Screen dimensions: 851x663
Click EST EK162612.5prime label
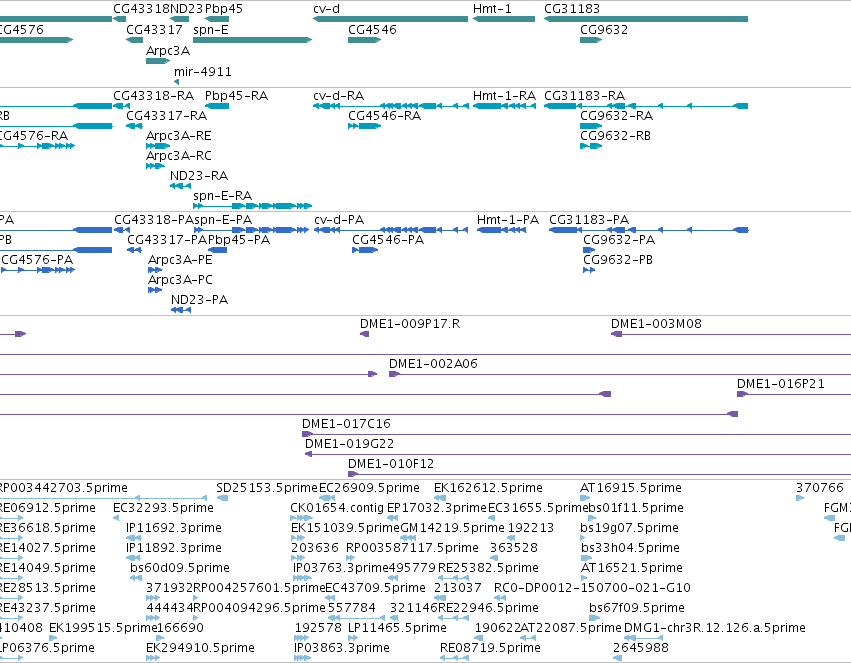[488, 488]
